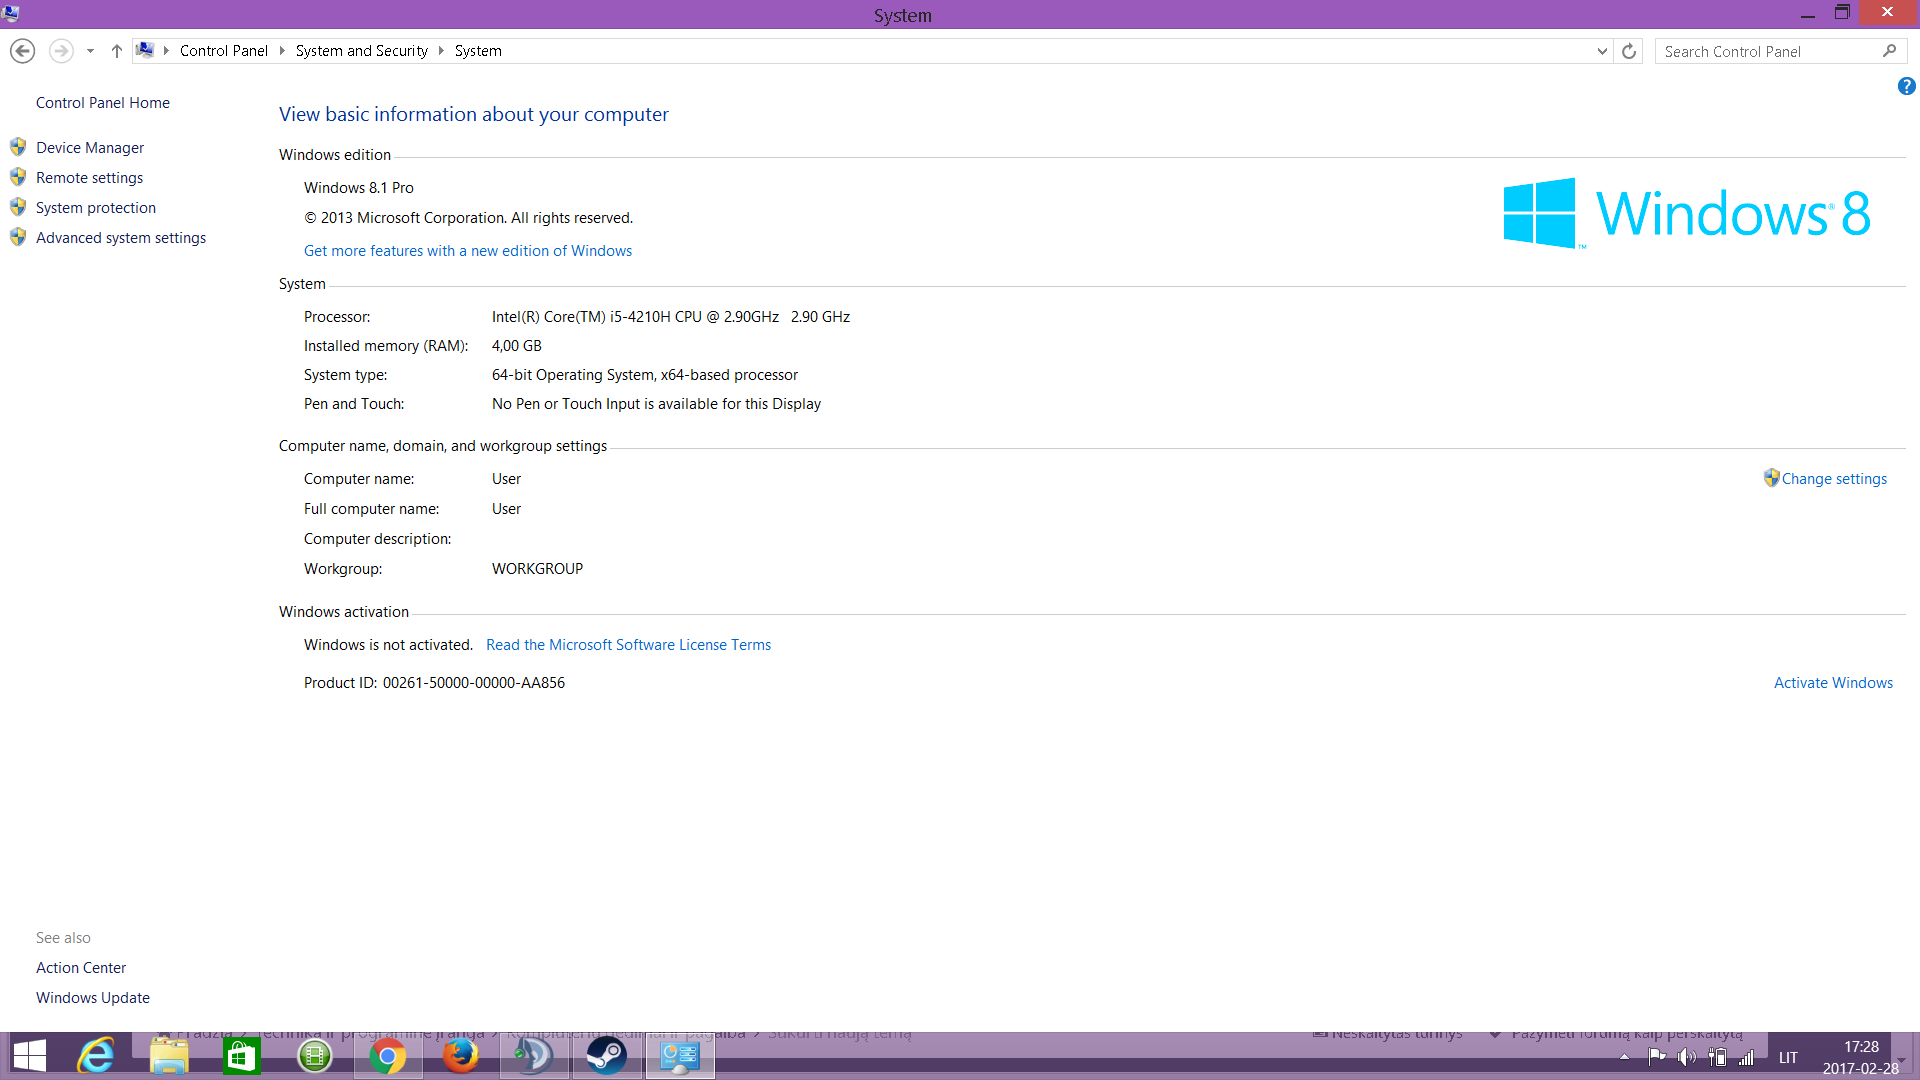Screen dimensions: 1920x1080
Task: Expand the address bar history dropdown
Action: pos(1602,51)
